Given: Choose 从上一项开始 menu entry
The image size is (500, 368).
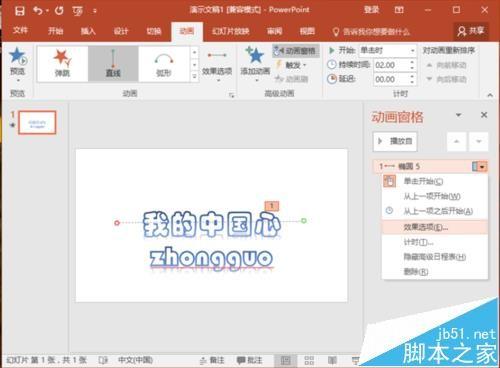Looking at the screenshot, I should [435, 196].
